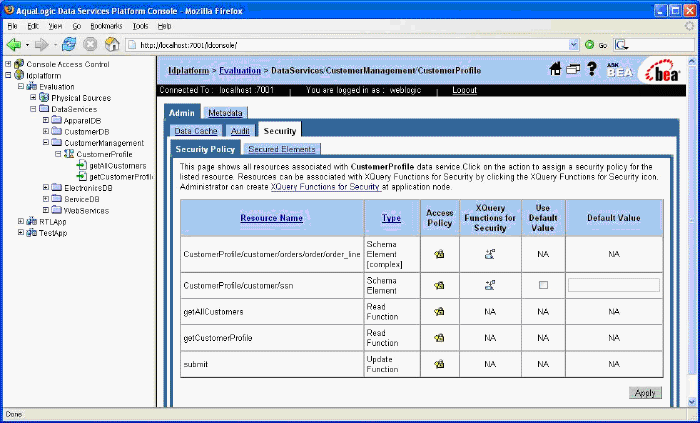Open the Tools menu
Image resolution: width=700 pixels, height=423 pixels.
click(140, 26)
